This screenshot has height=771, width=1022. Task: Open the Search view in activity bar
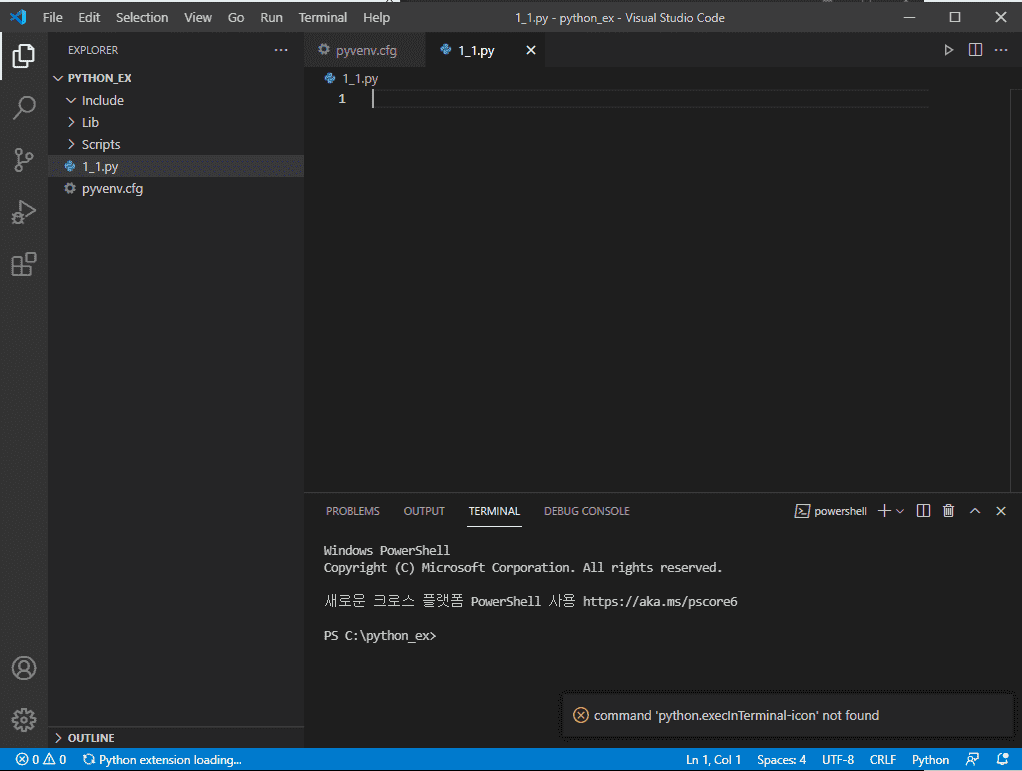[x=24, y=108]
